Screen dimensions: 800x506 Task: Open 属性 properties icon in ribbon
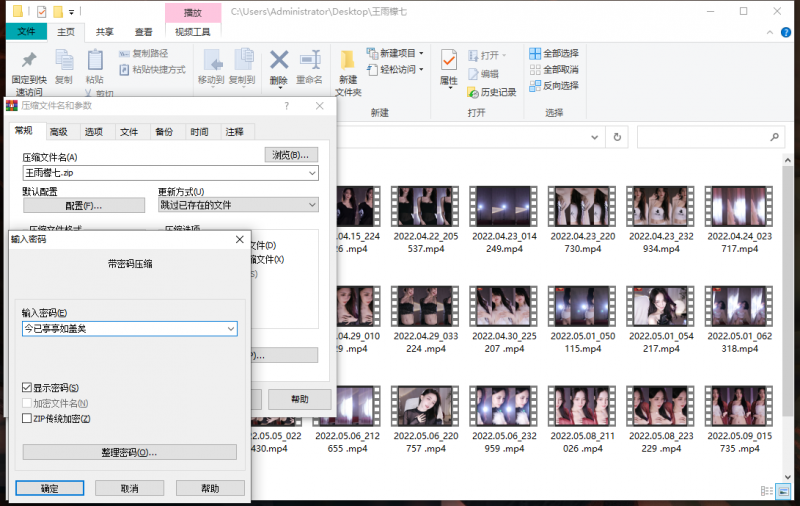click(449, 61)
